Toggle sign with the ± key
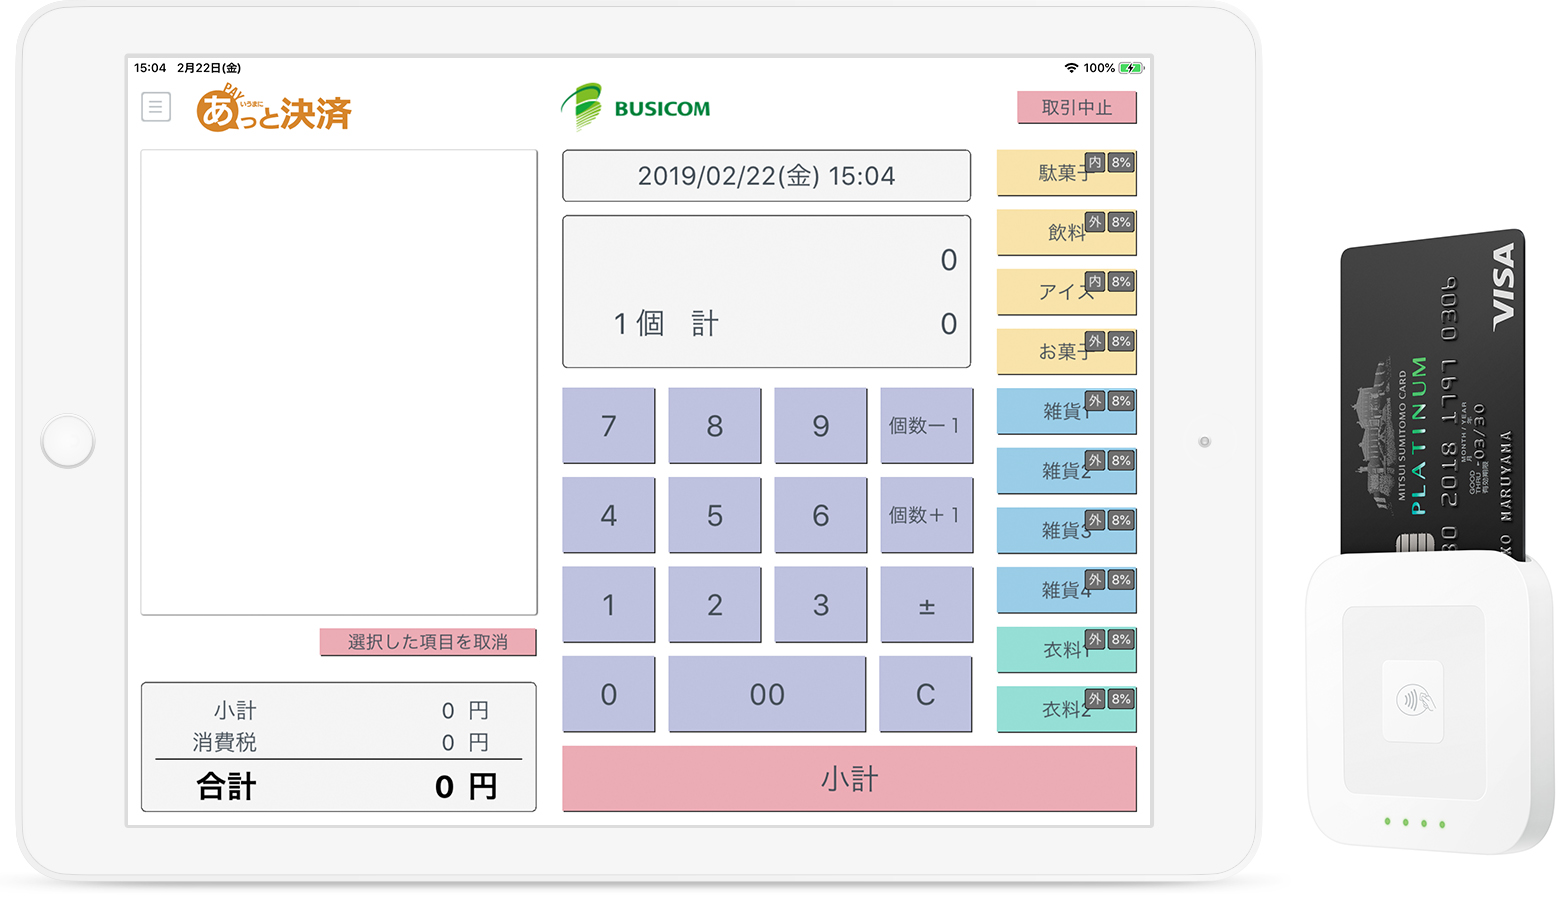Image resolution: width=1562 pixels, height=898 pixels. coord(925,605)
